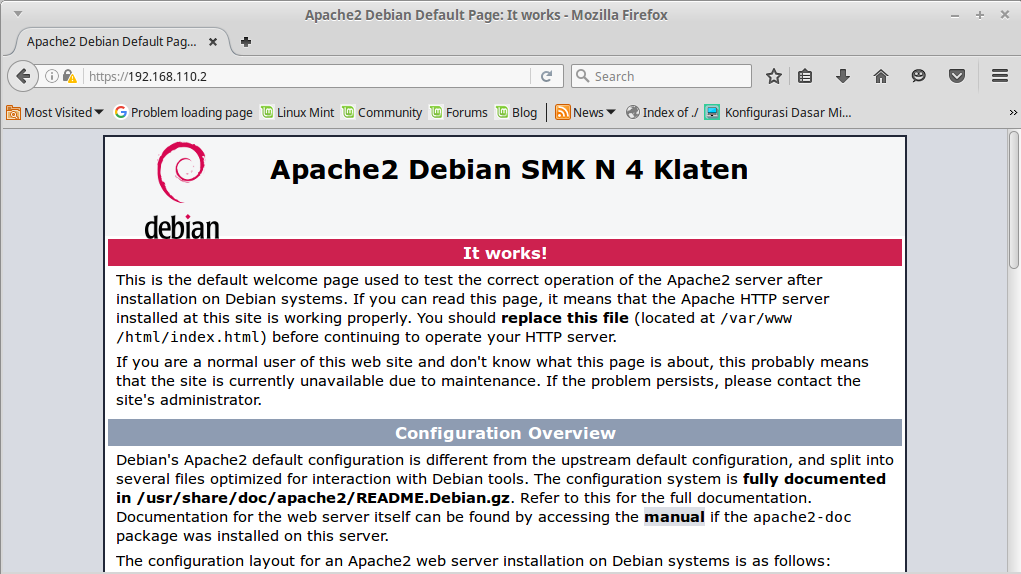Open the hamburger menu
Screen dimensions: 1021x574
tap(1000, 76)
